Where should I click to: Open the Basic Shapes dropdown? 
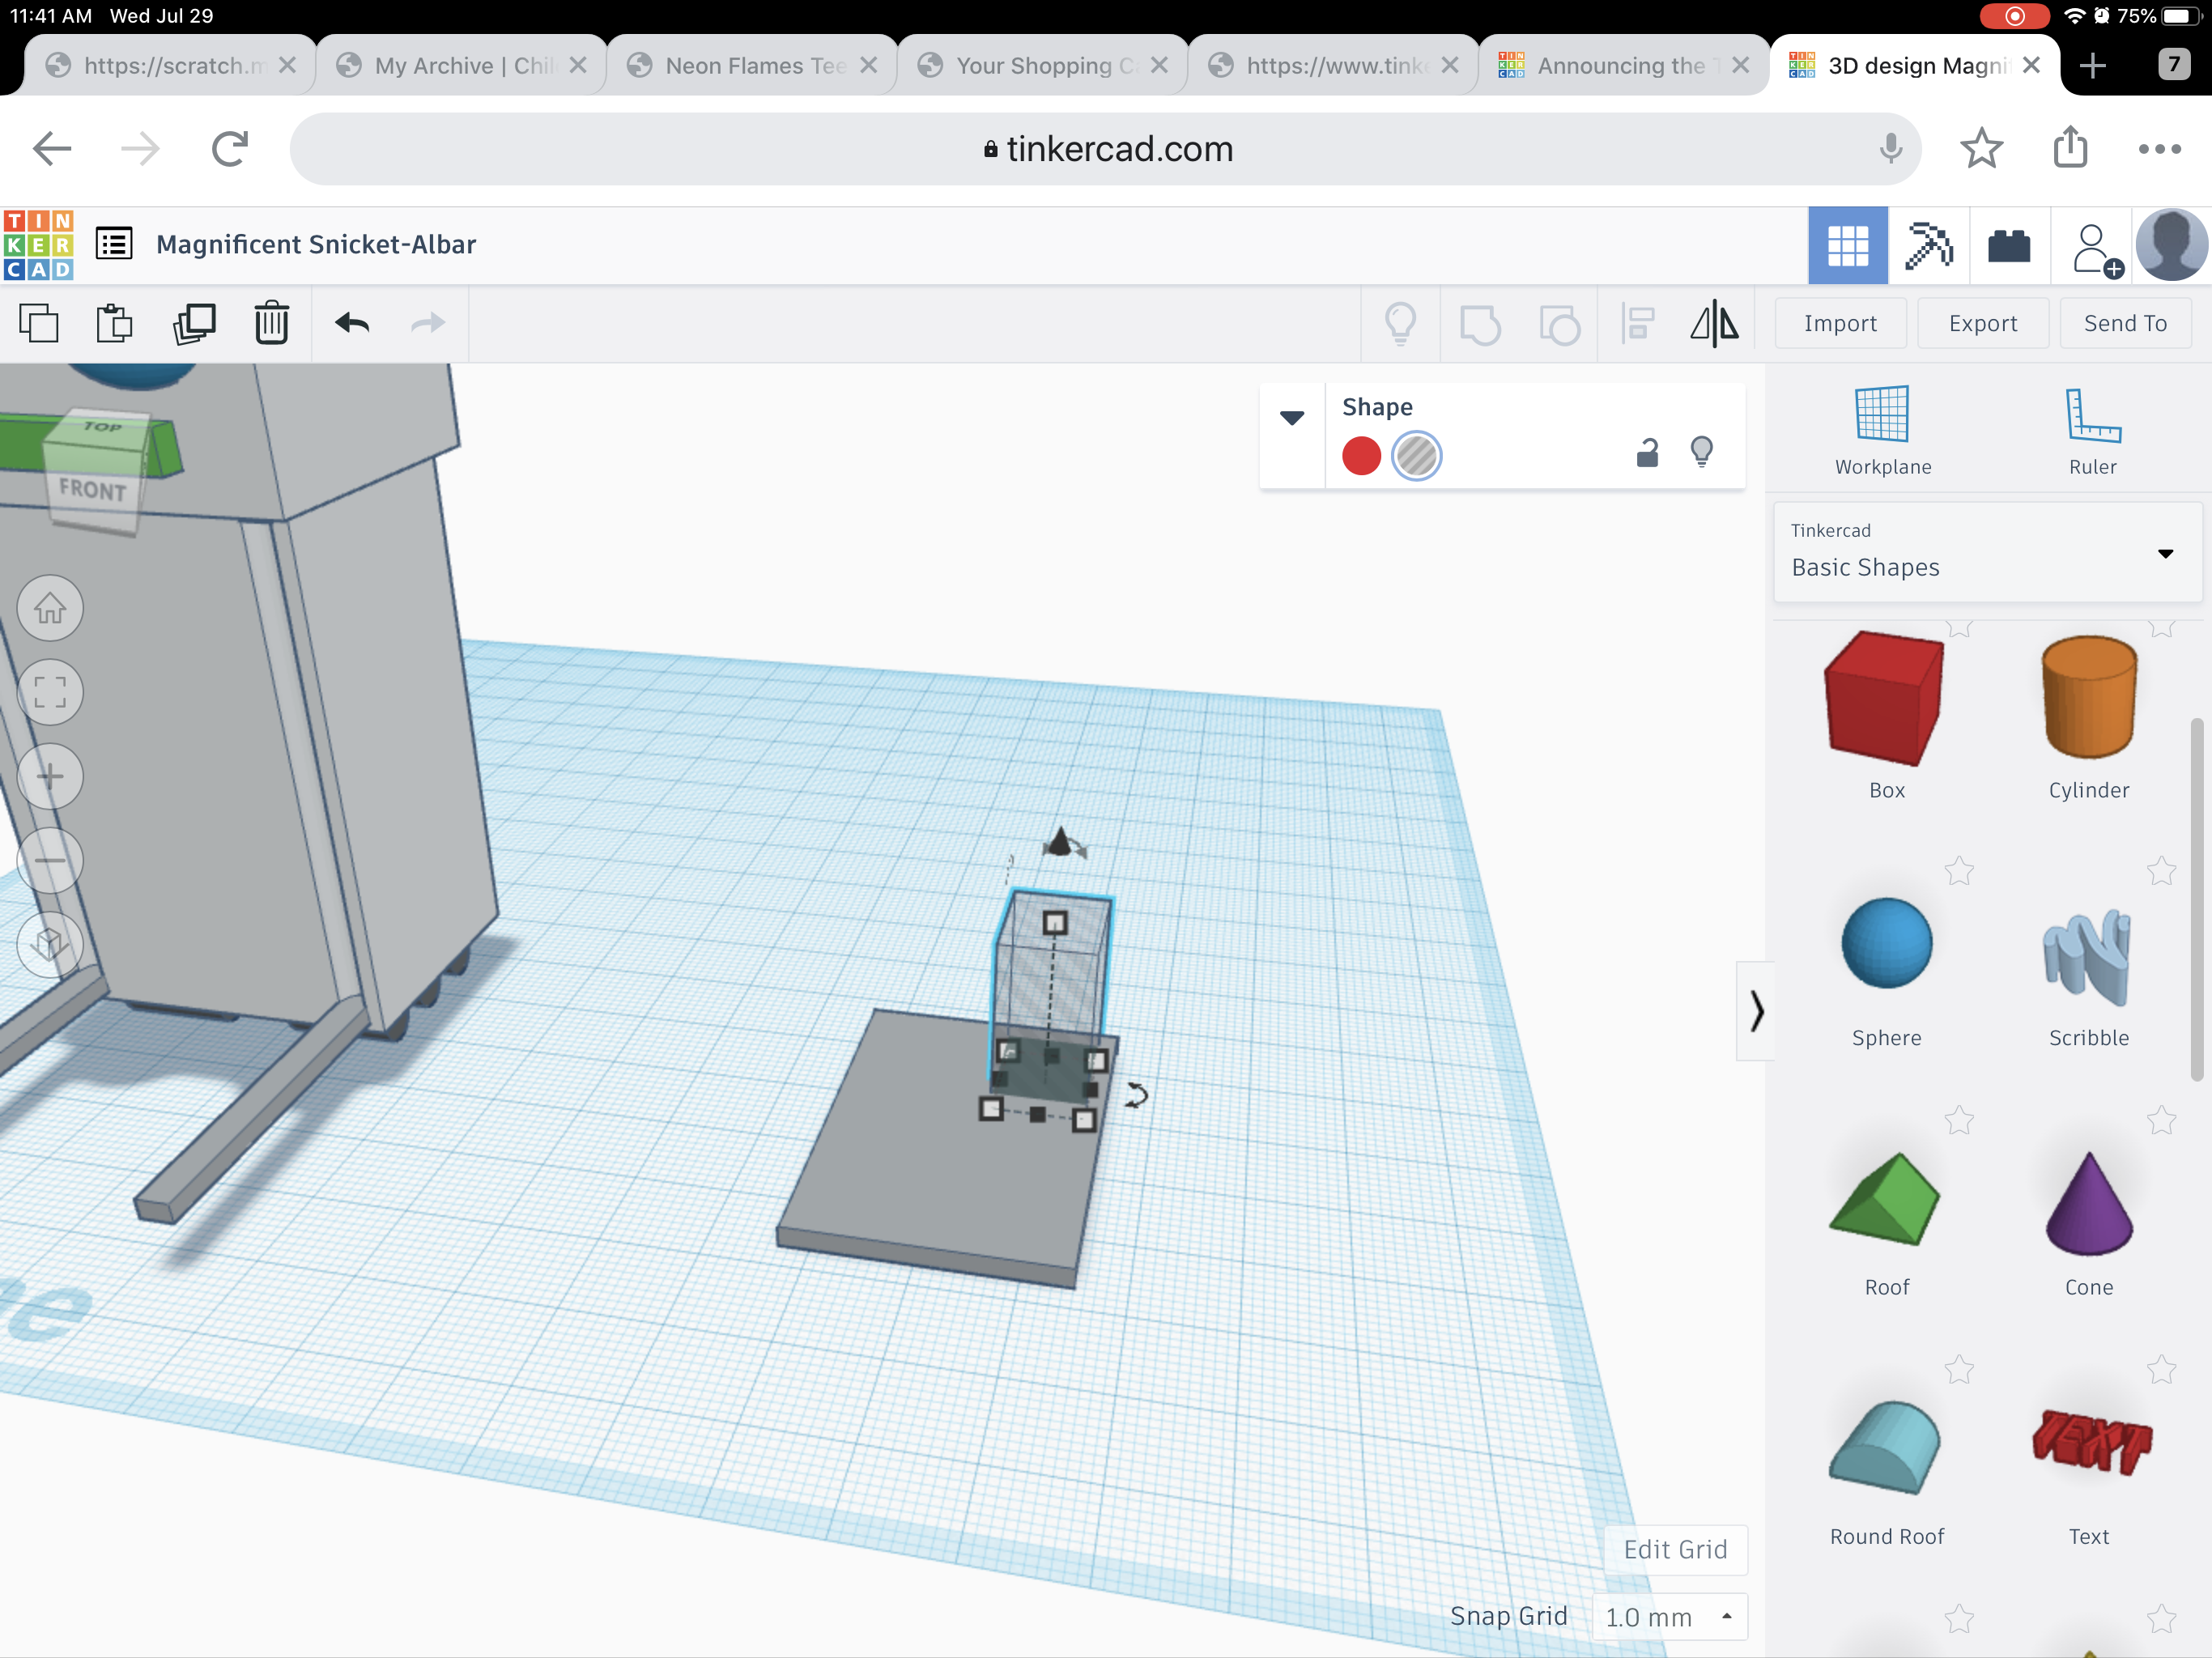pyautogui.click(x=1987, y=552)
